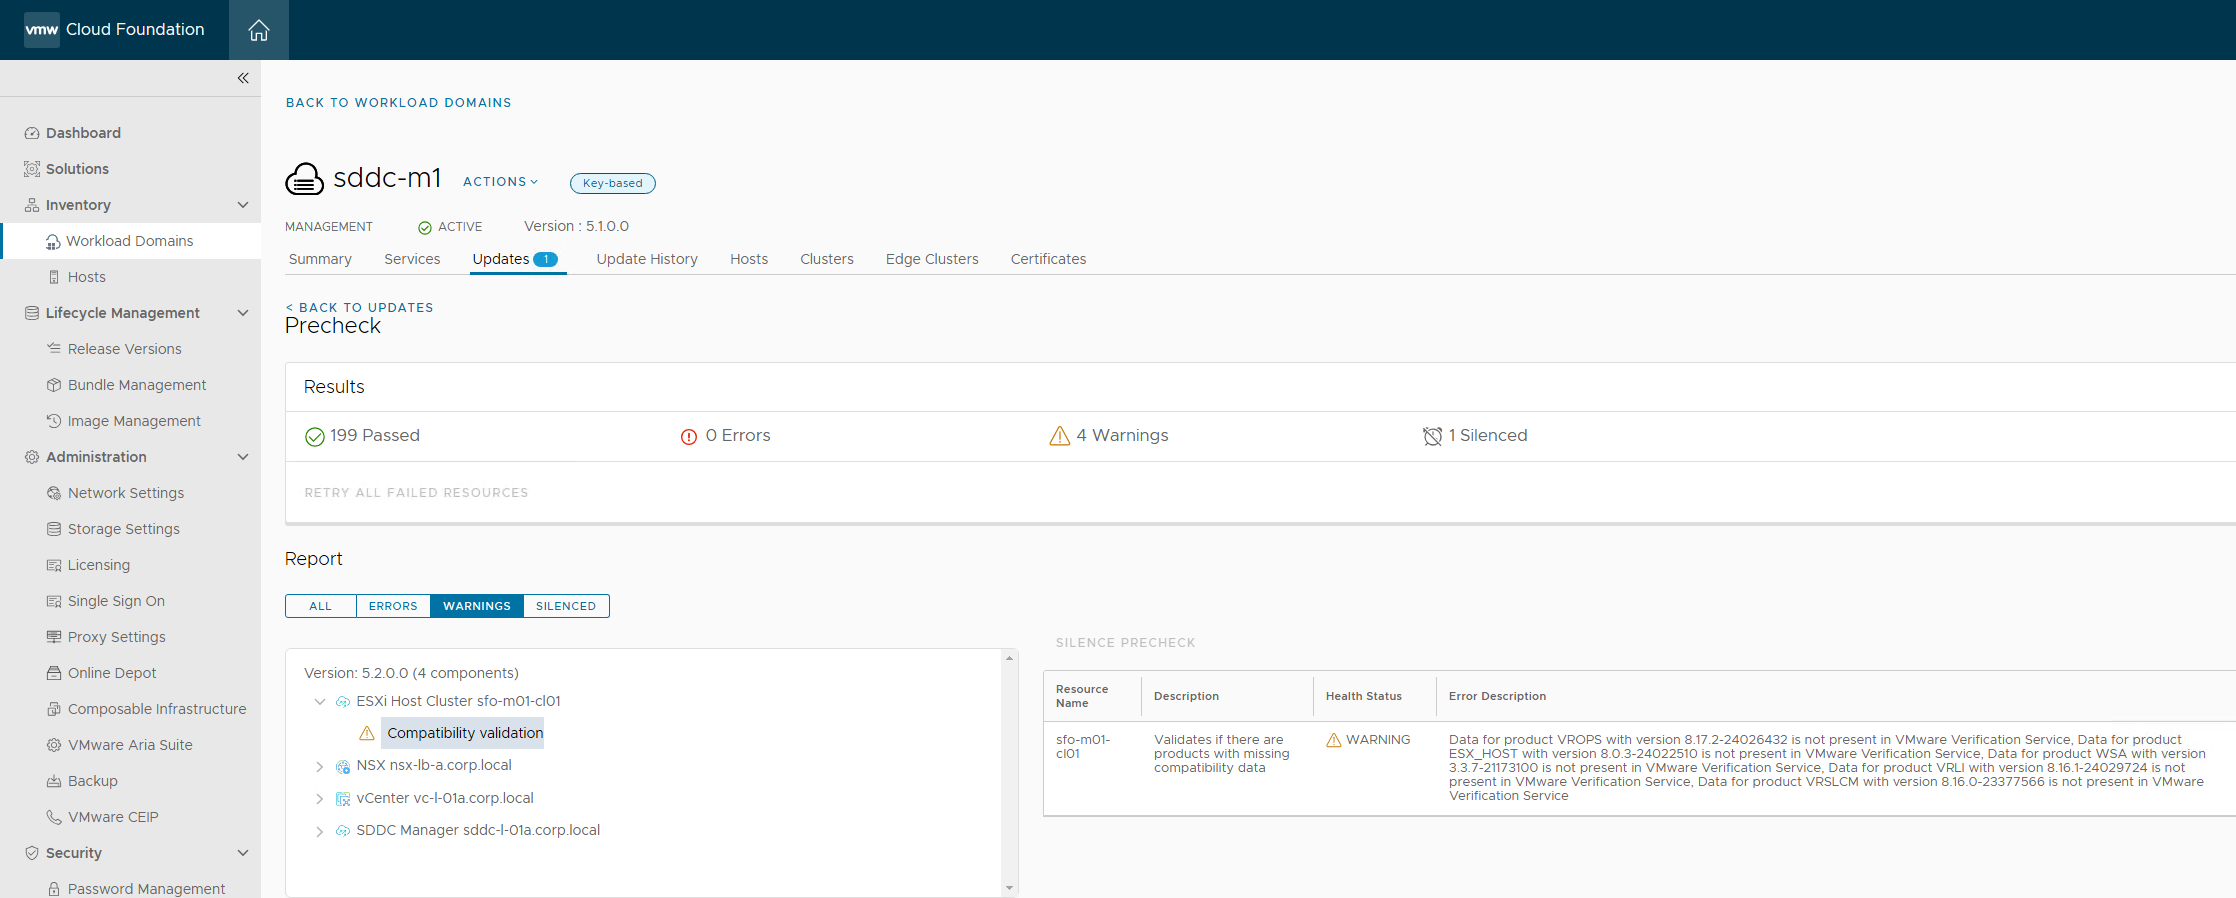Click the Dashboard icon in sidebar
Image resolution: width=2236 pixels, height=898 pixels.
32,133
